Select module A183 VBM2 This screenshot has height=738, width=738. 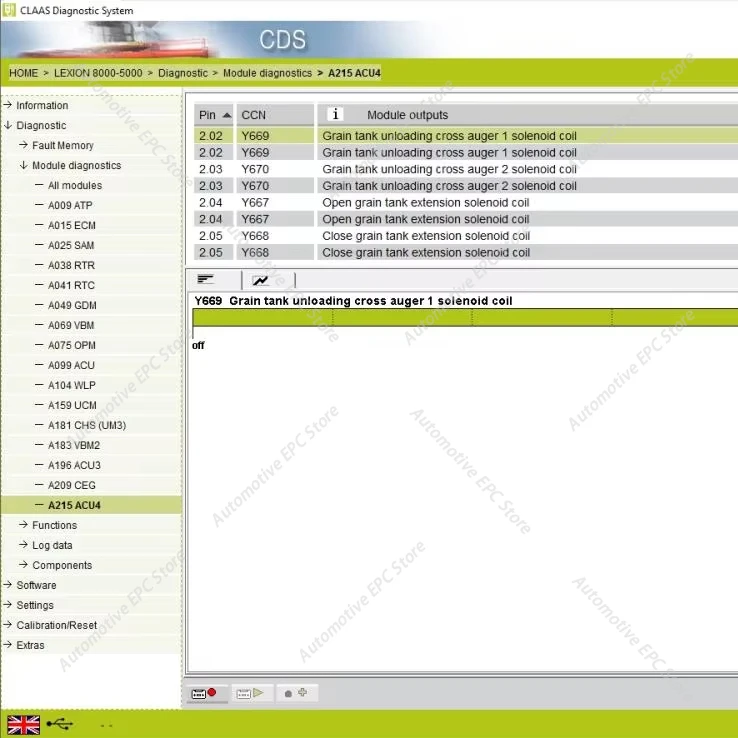click(74, 445)
